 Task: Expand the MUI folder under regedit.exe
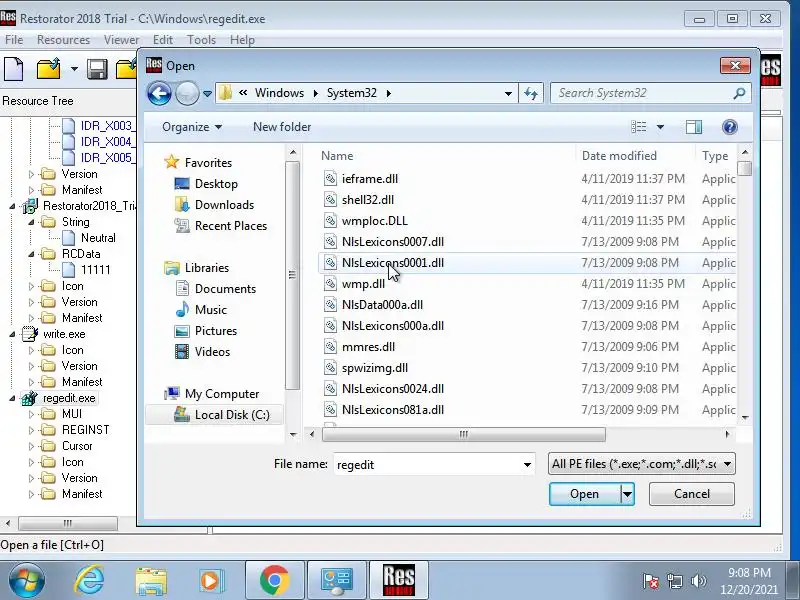[x=31, y=414]
